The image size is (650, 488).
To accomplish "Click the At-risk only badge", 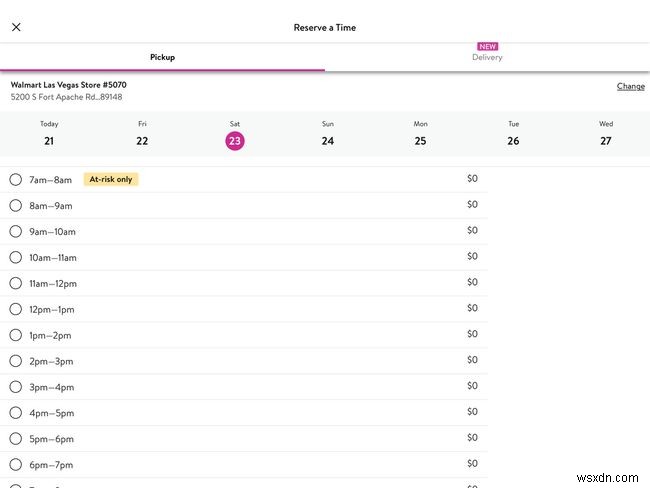I will pos(110,180).
